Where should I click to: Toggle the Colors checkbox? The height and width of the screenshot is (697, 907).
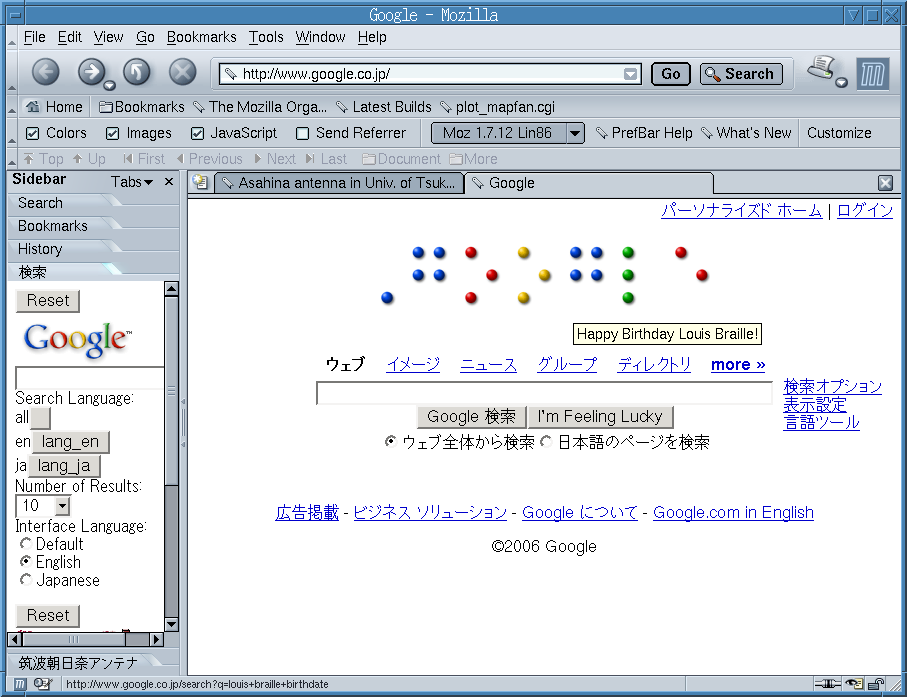tap(32, 134)
